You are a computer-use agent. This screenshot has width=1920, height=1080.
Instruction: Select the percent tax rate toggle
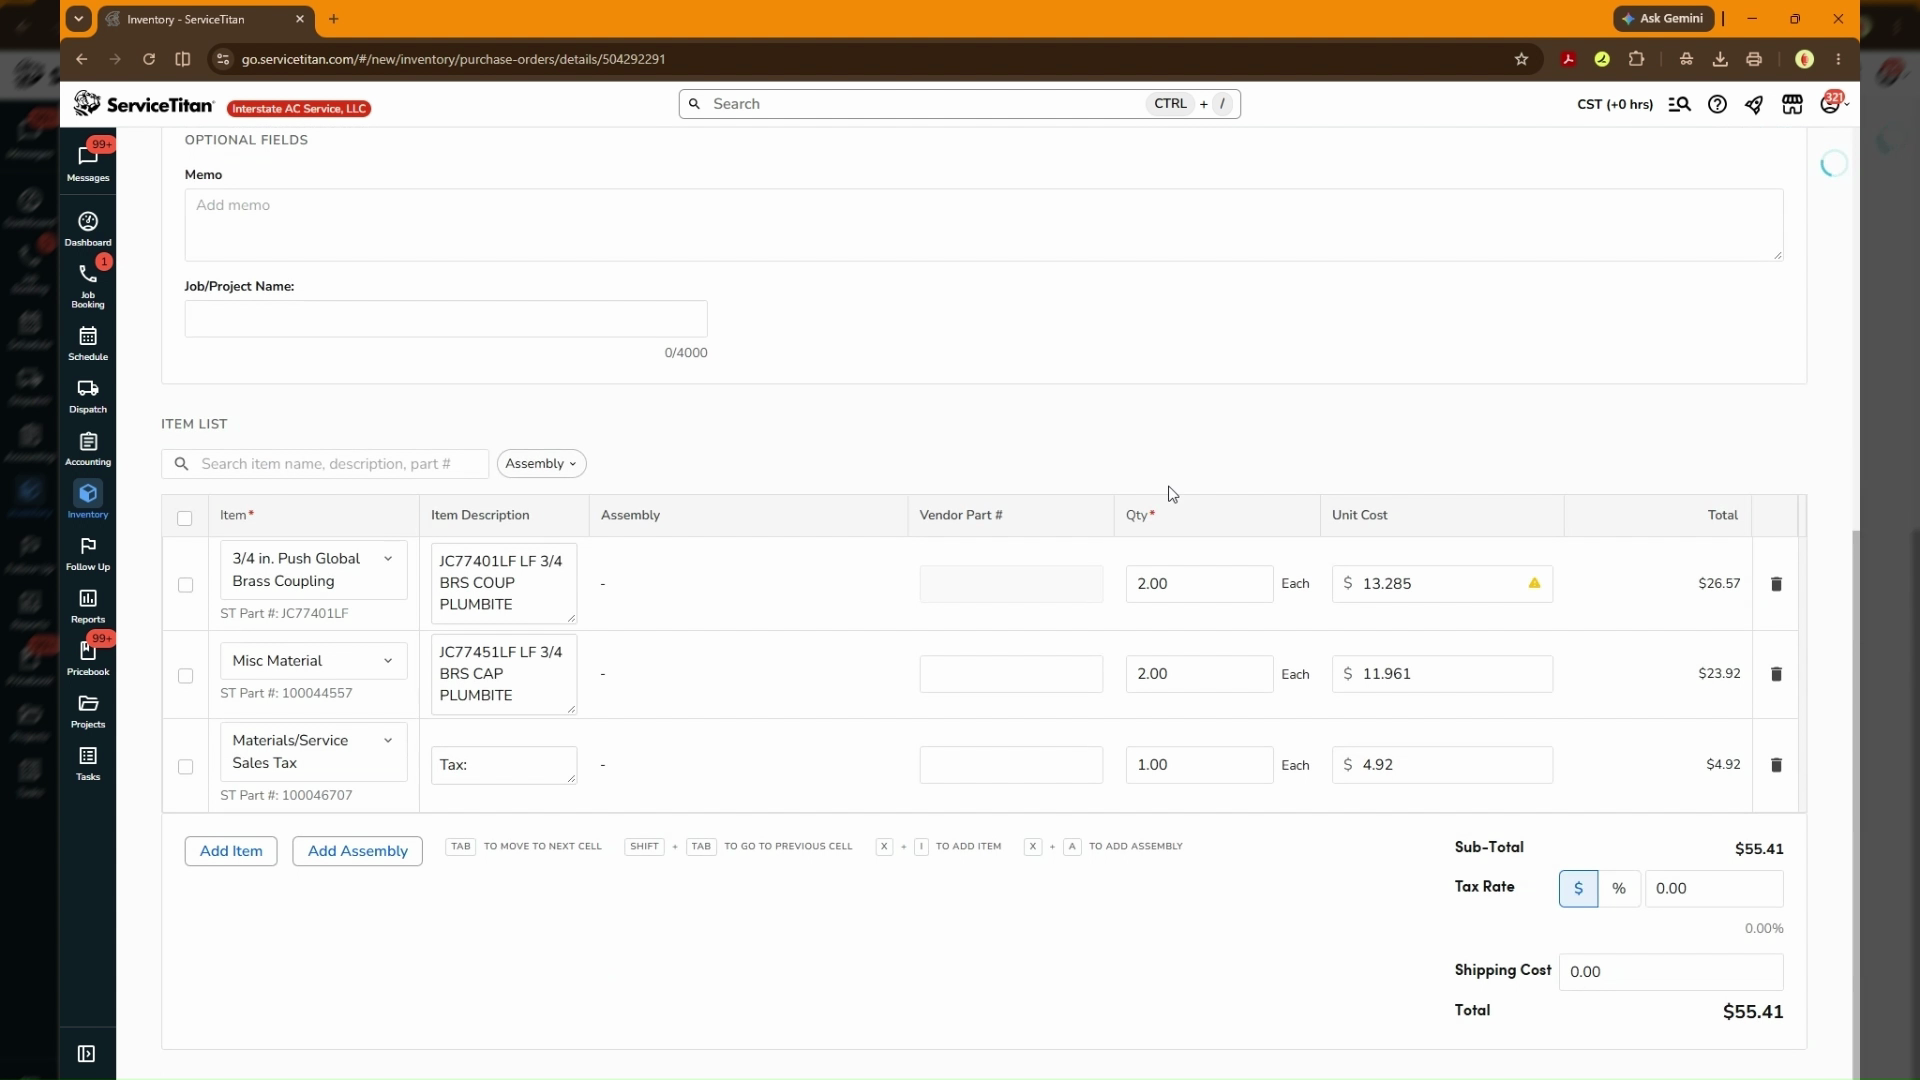[1619, 889]
